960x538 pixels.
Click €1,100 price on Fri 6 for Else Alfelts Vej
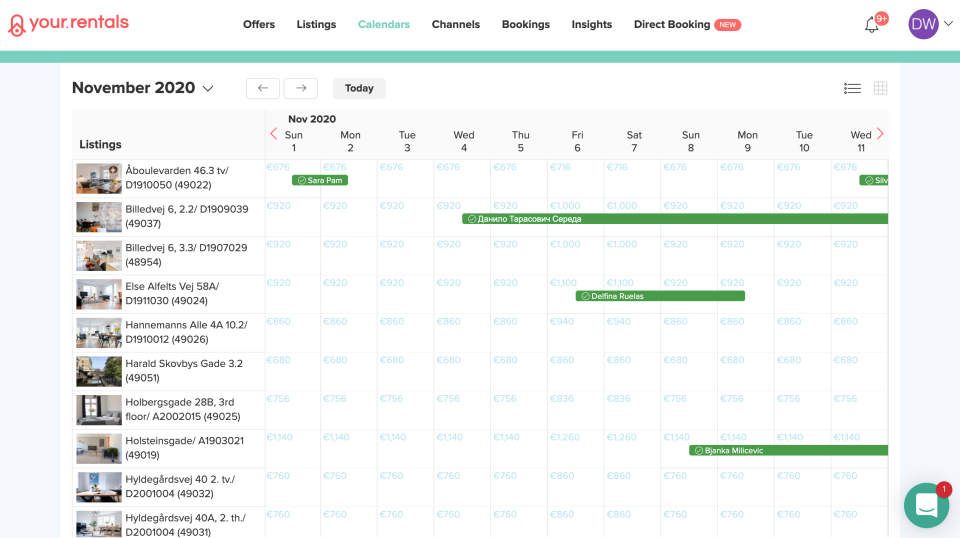[563, 283]
